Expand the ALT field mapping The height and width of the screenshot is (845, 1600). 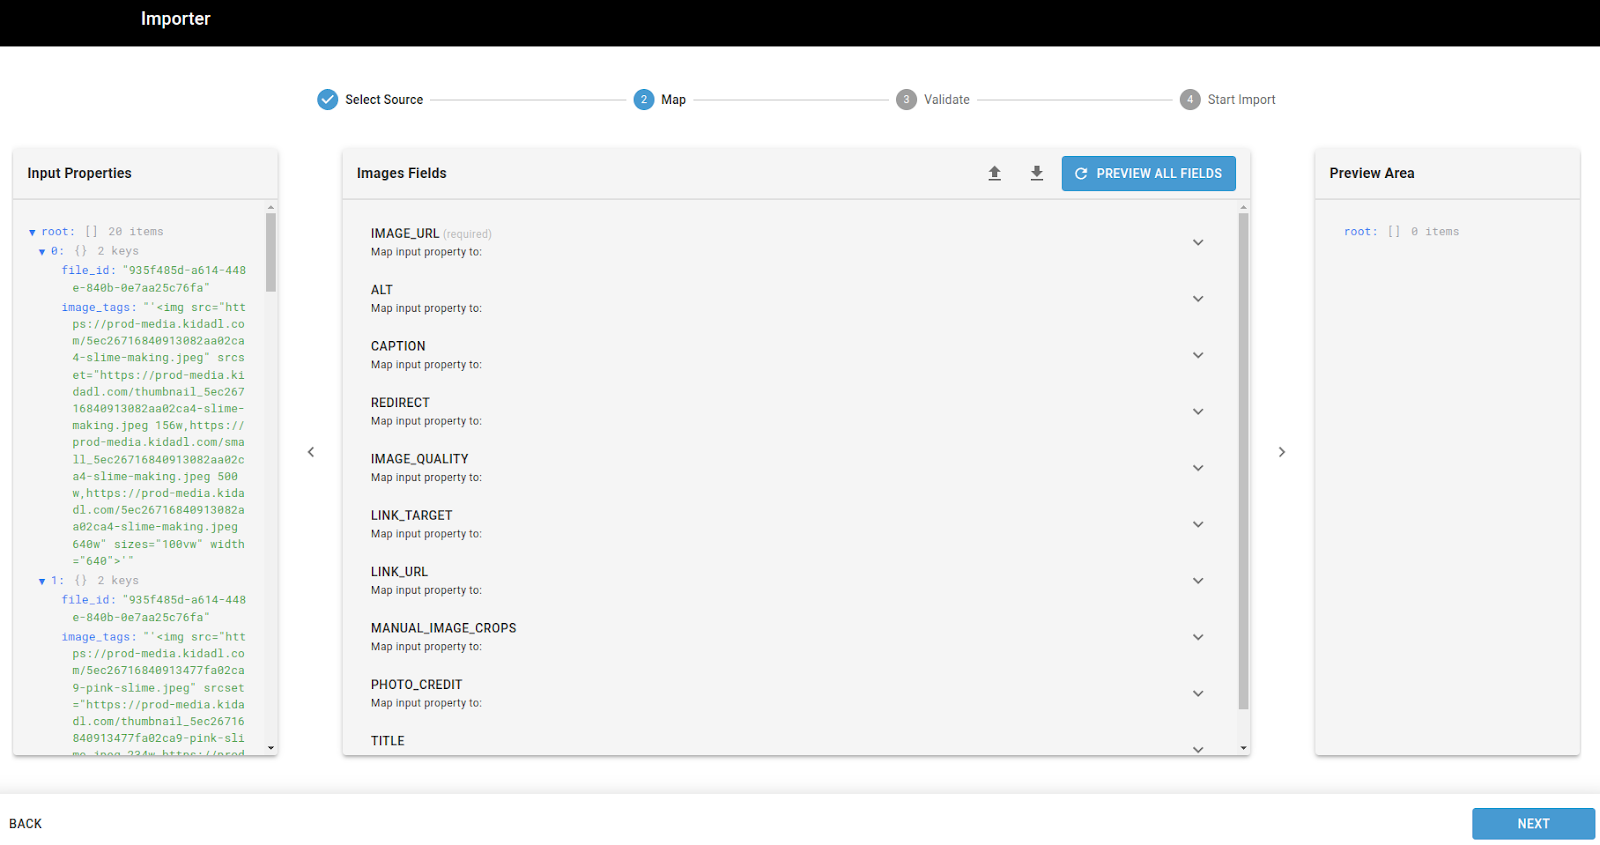pos(1198,299)
